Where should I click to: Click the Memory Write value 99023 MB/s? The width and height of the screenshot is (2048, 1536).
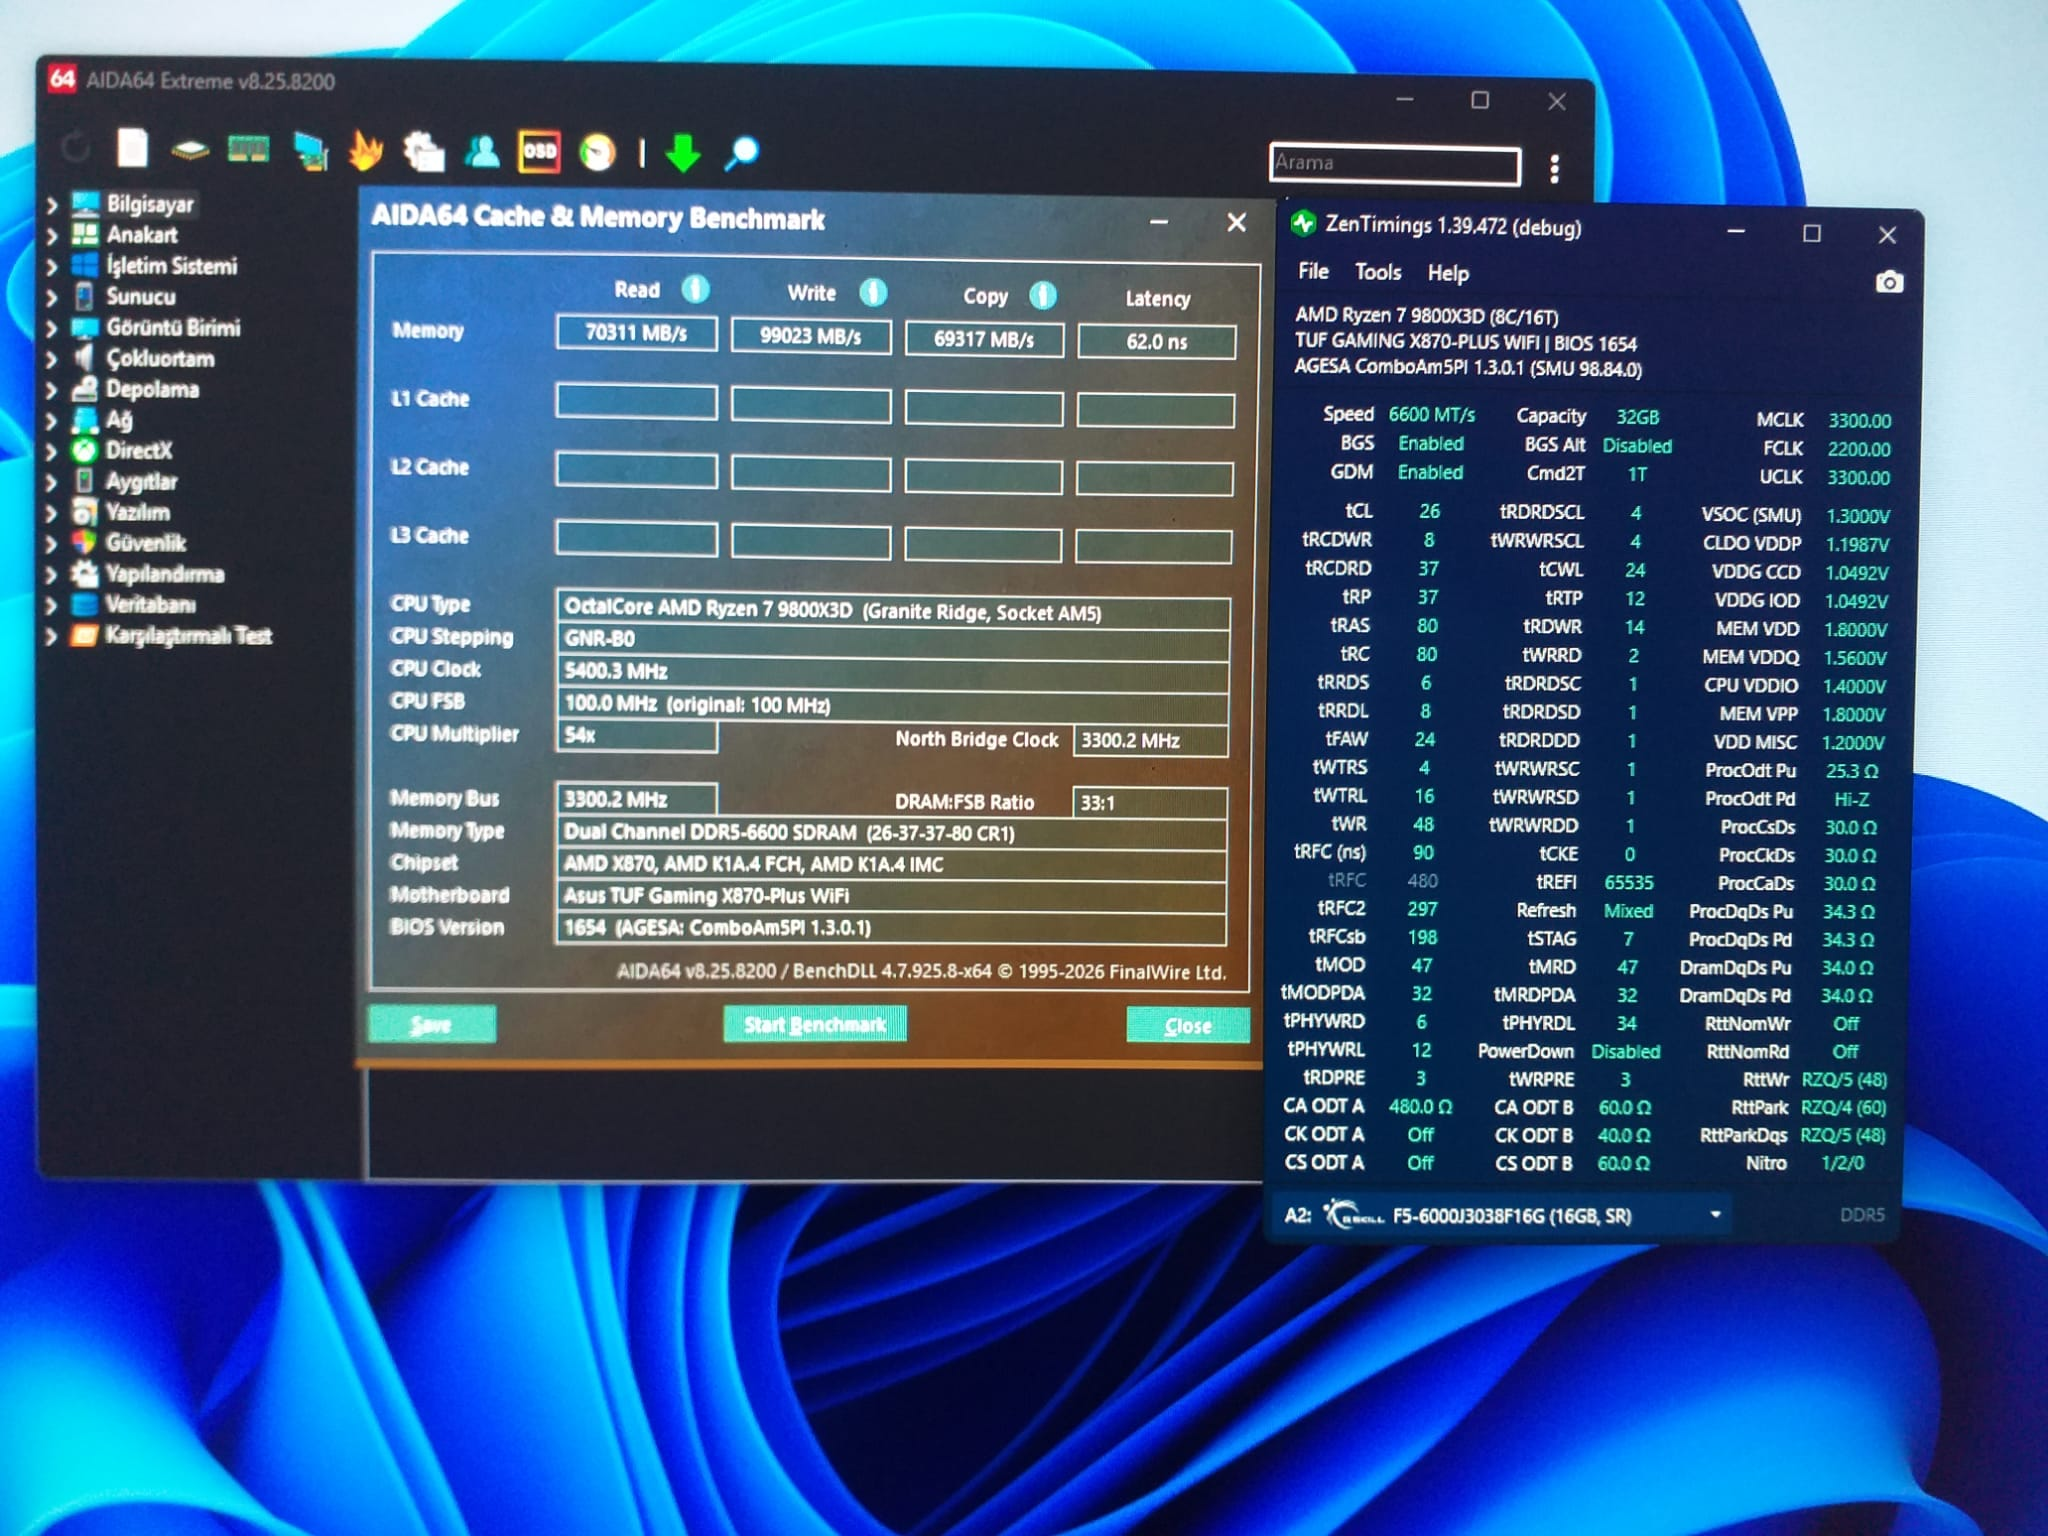(811, 336)
